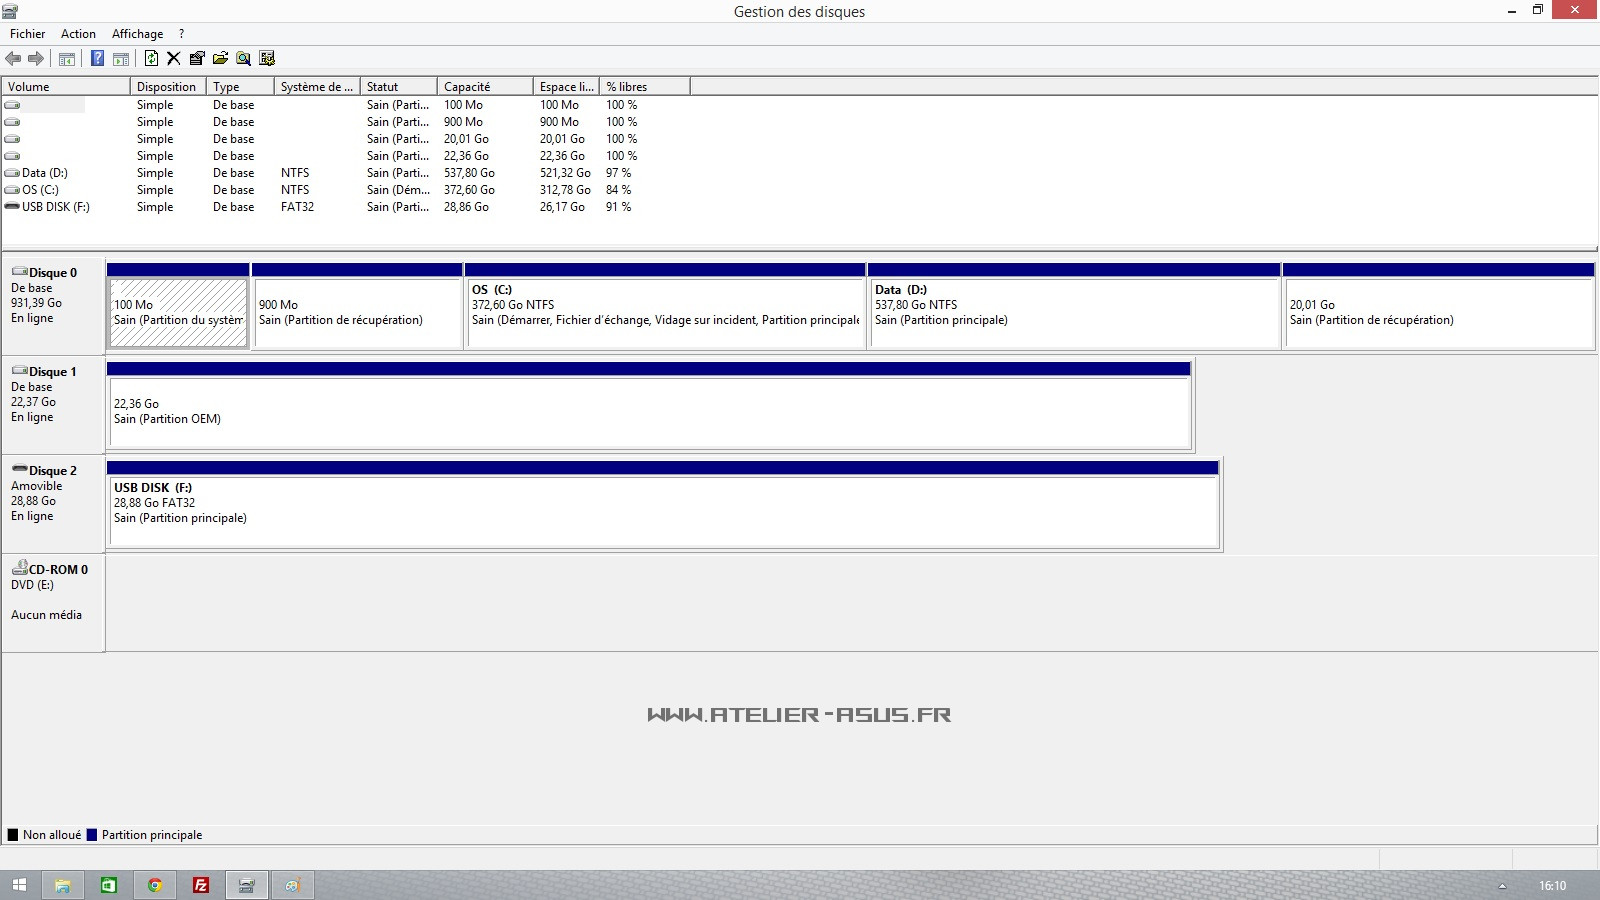Open Properties from the toolbar icon
This screenshot has height=900, width=1600.
(x=197, y=58)
